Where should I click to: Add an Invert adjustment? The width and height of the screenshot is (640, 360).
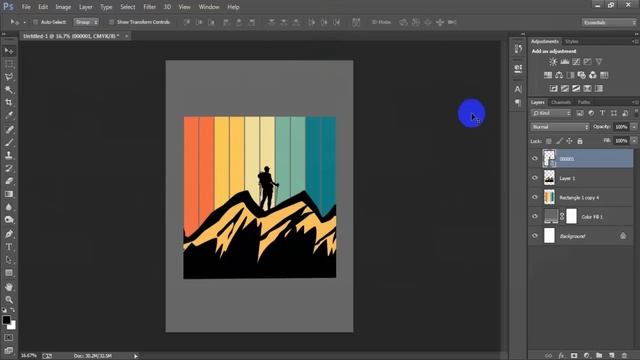553,89
